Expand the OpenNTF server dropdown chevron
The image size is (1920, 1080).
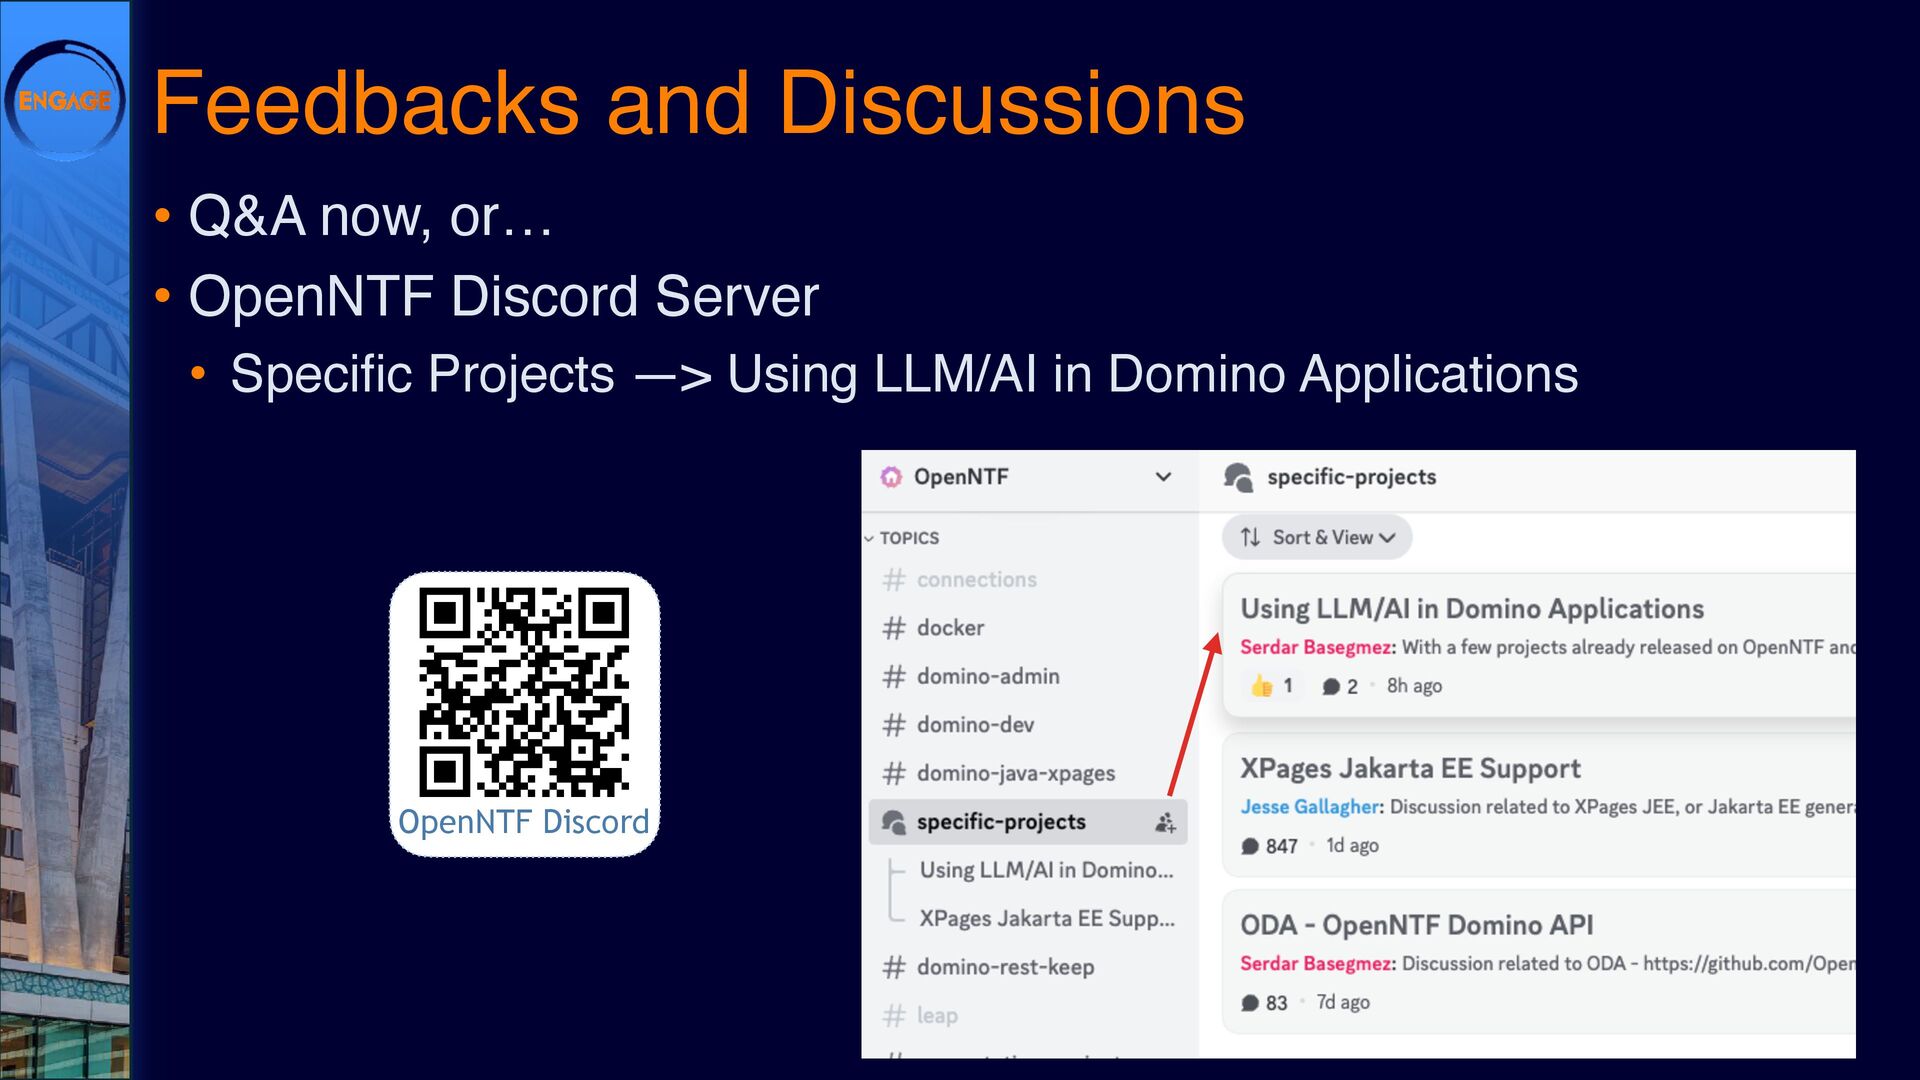1163,477
